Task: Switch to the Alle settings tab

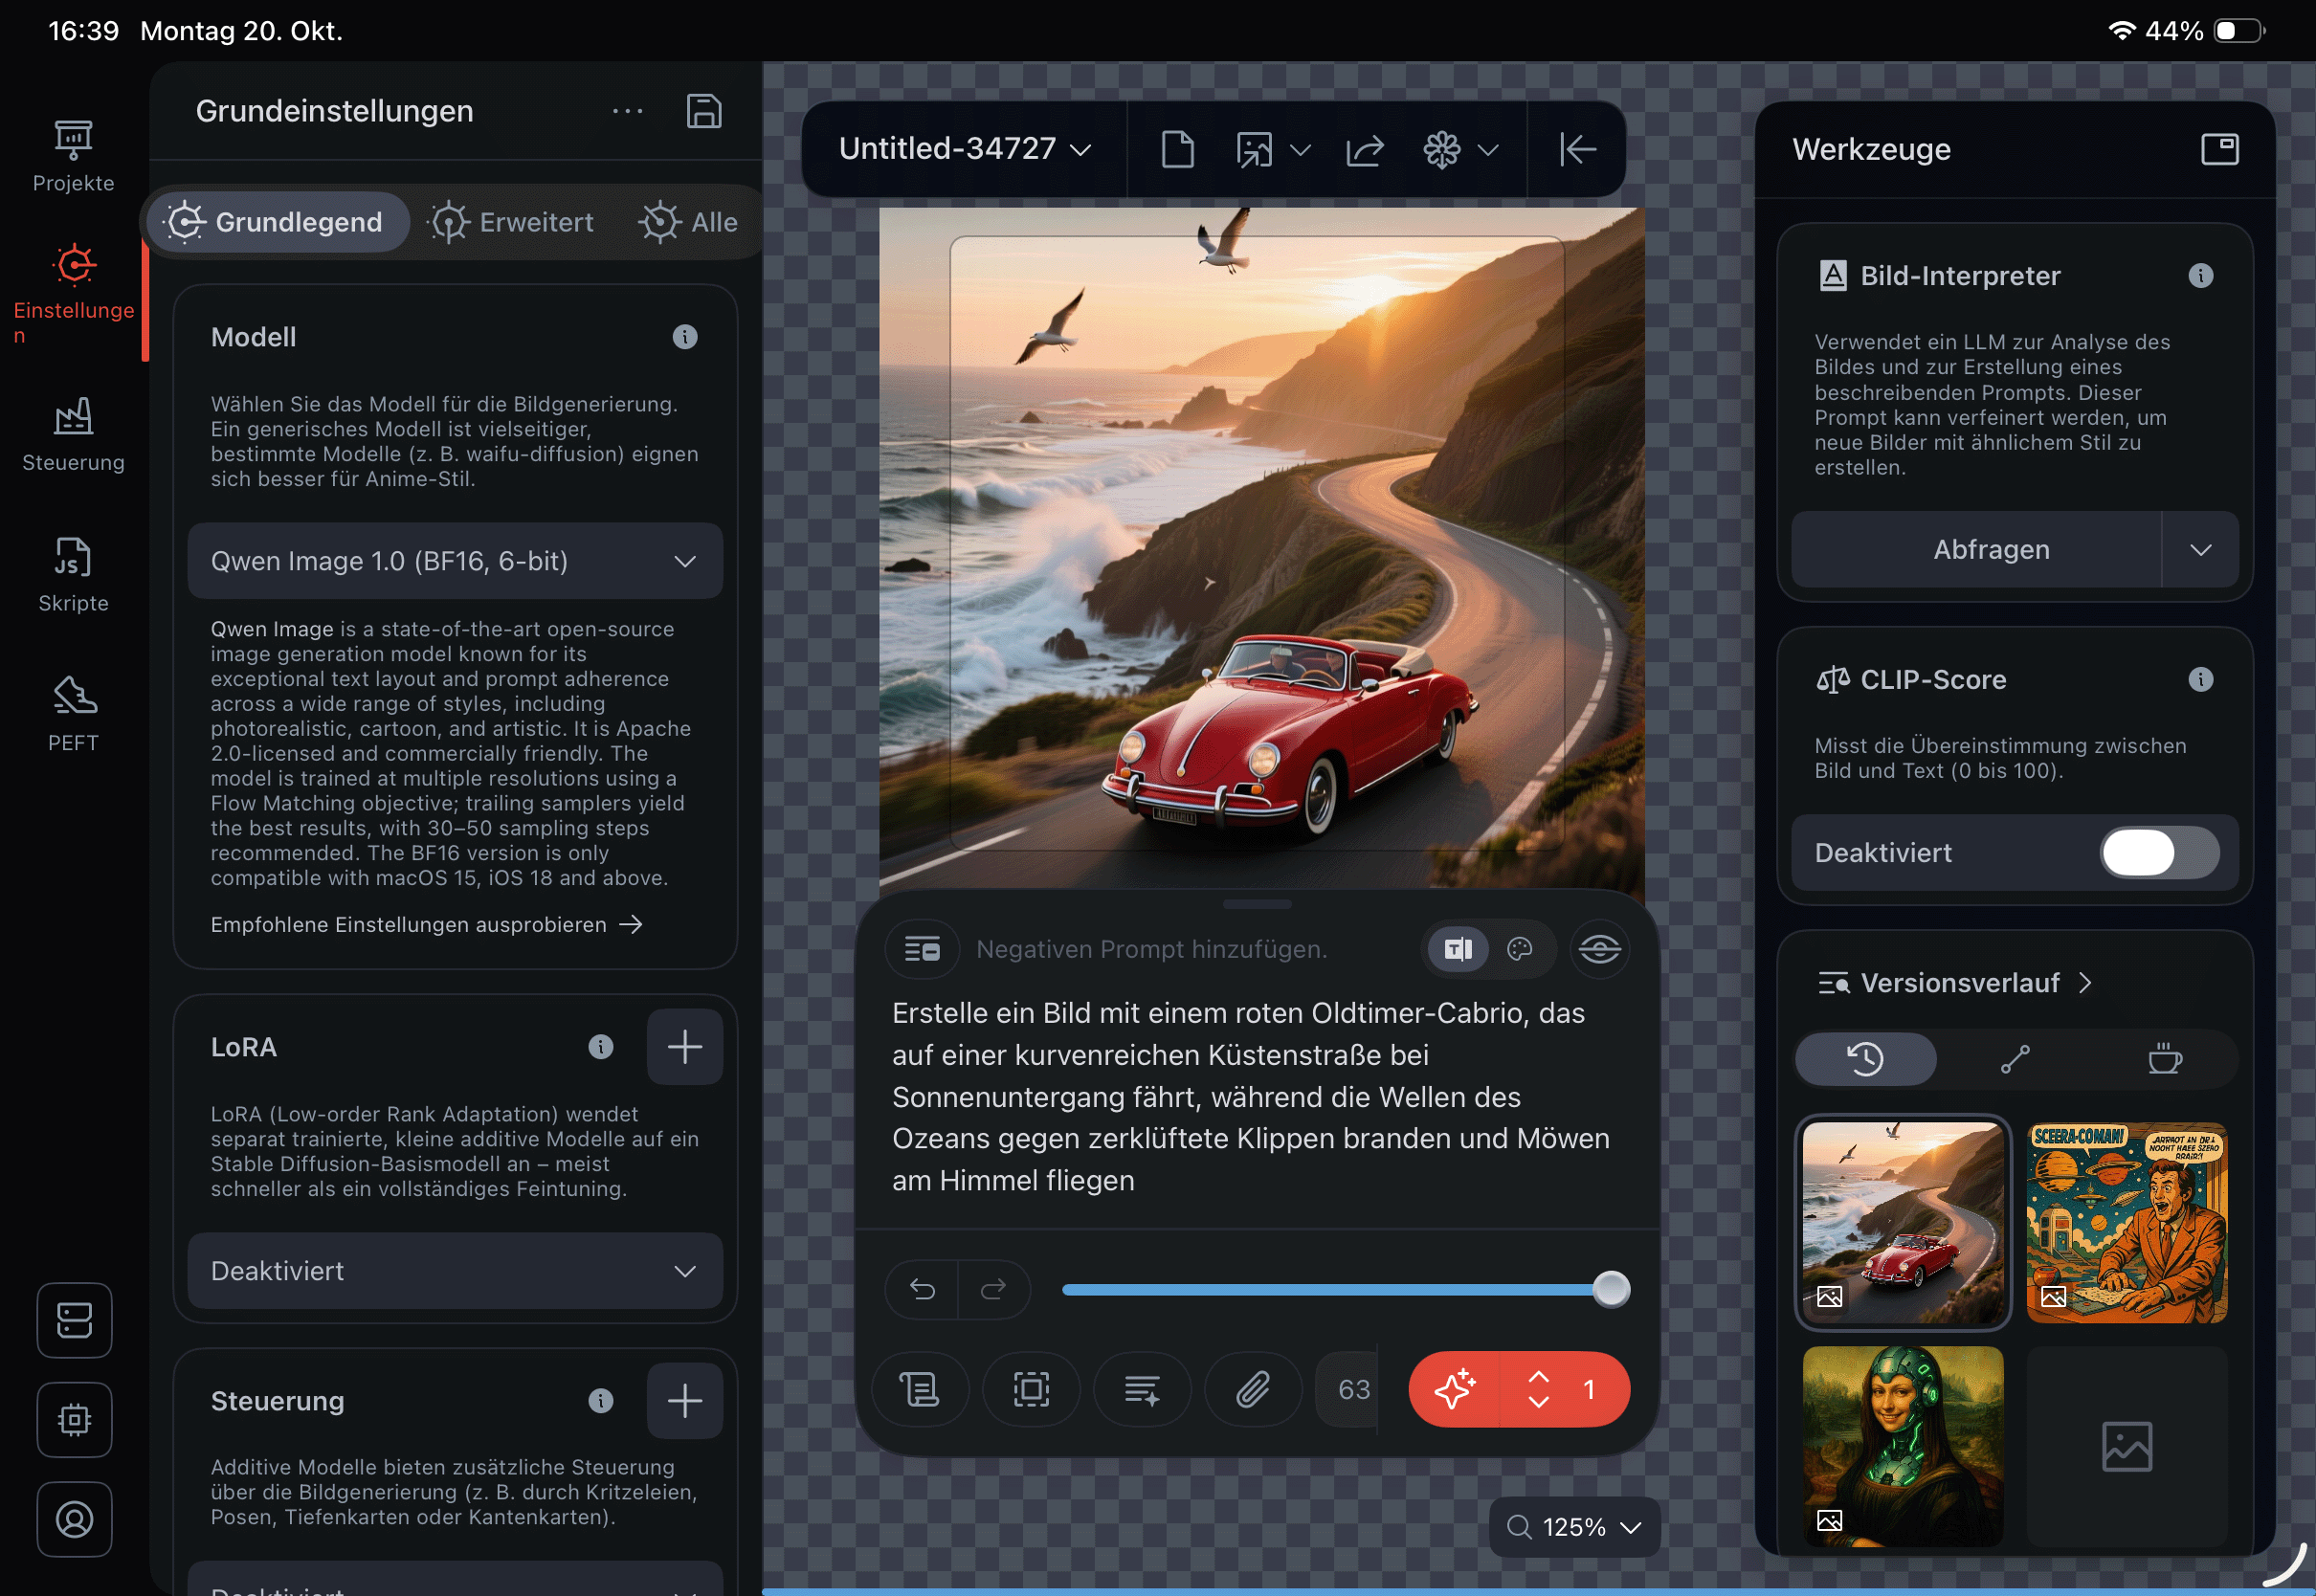Action: pyautogui.click(x=689, y=222)
